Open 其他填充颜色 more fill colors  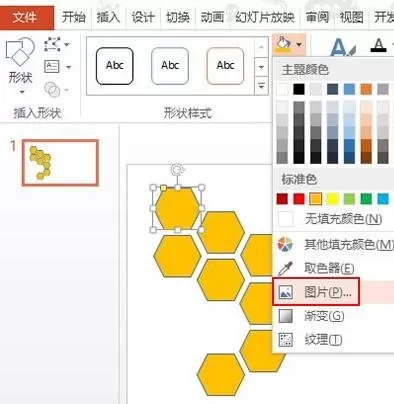(333, 245)
